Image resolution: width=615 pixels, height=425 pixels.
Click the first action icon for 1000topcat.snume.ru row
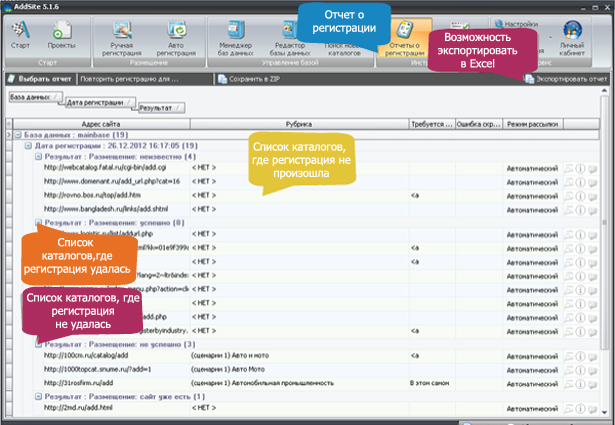[x=569, y=370]
